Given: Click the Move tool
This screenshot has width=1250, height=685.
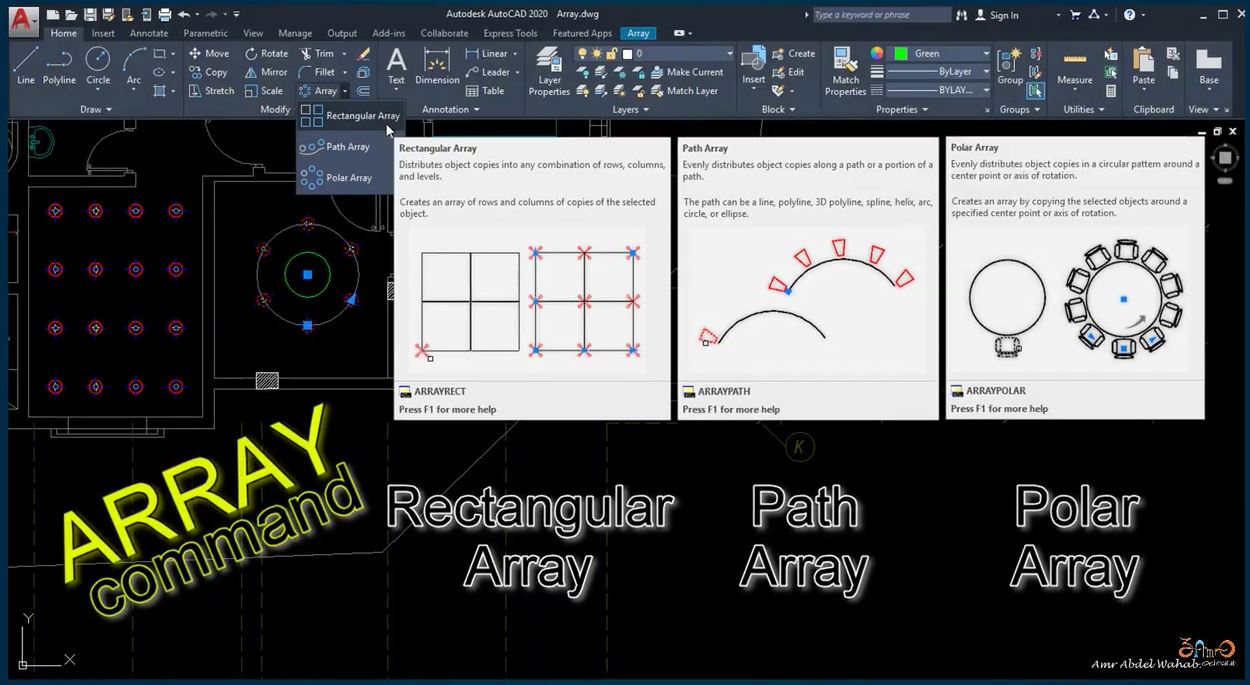Looking at the screenshot, I should [x=209, y=53].
